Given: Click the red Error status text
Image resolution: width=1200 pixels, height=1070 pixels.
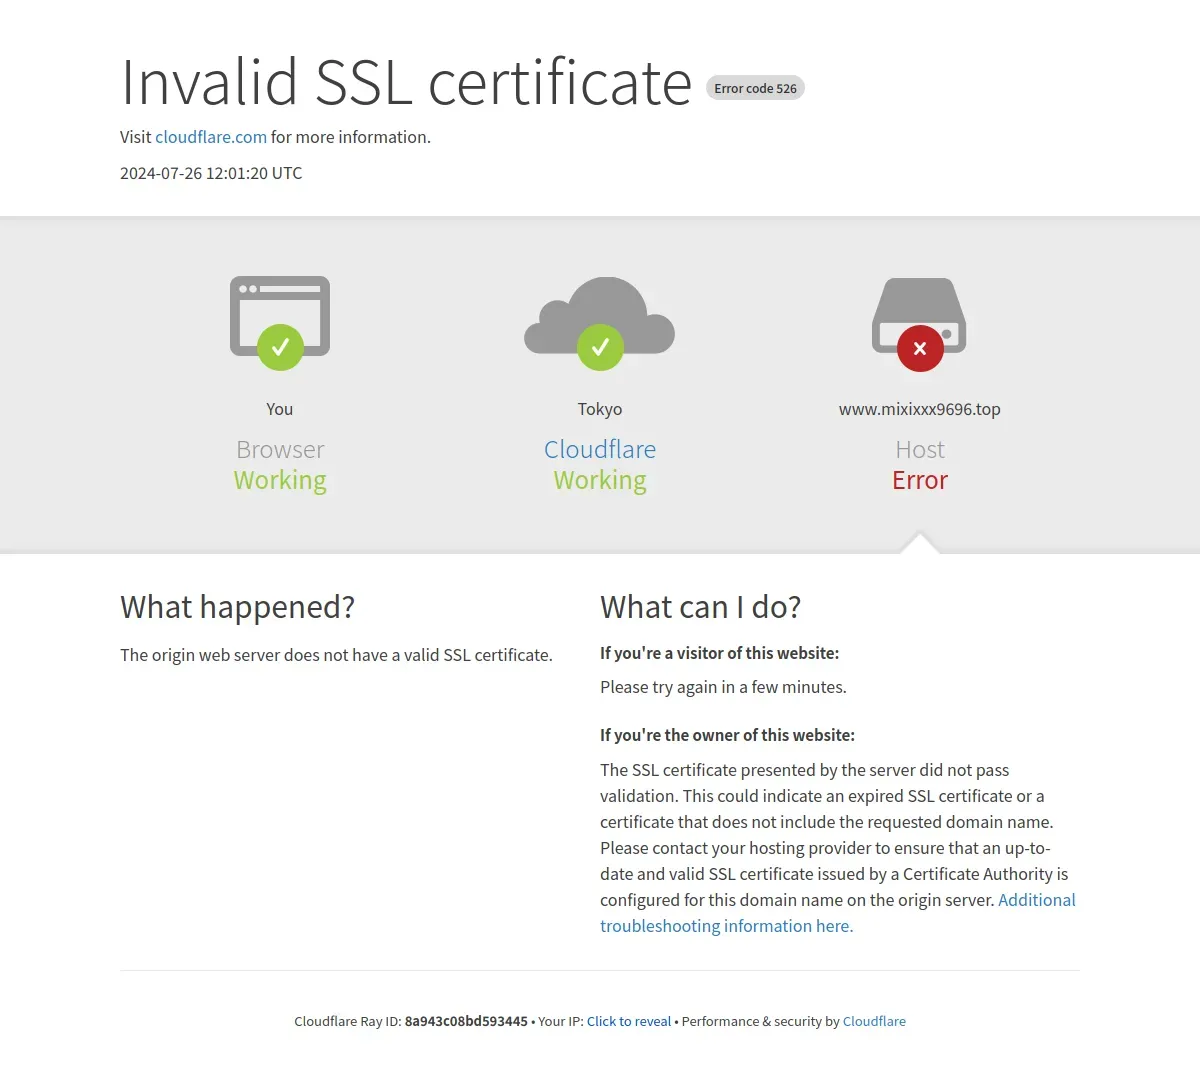Looking at the screenshot, I should 920,480.
